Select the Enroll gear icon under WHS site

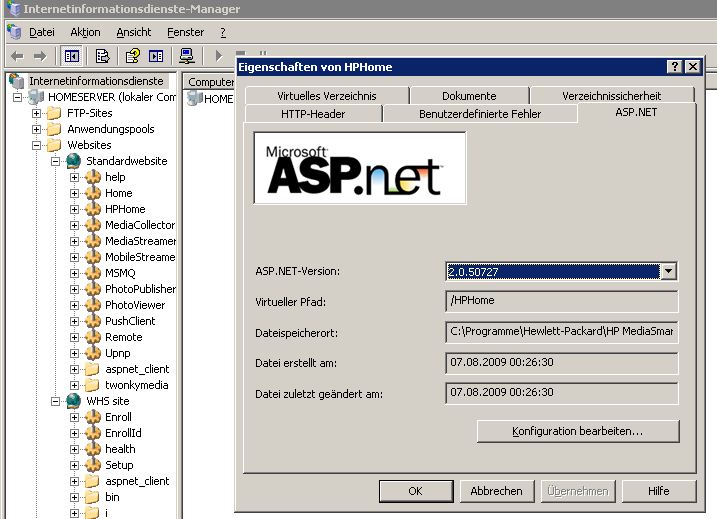92,417
